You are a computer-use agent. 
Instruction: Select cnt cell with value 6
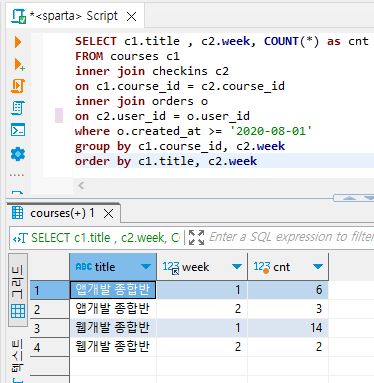tap(288, 290)
